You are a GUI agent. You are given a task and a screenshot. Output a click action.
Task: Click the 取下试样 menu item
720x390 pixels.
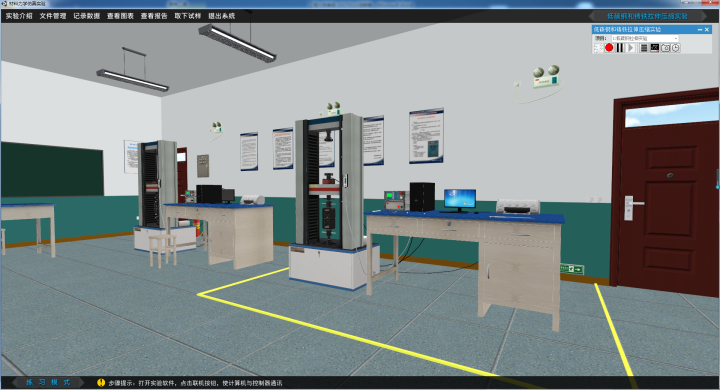tap(188, 16)
